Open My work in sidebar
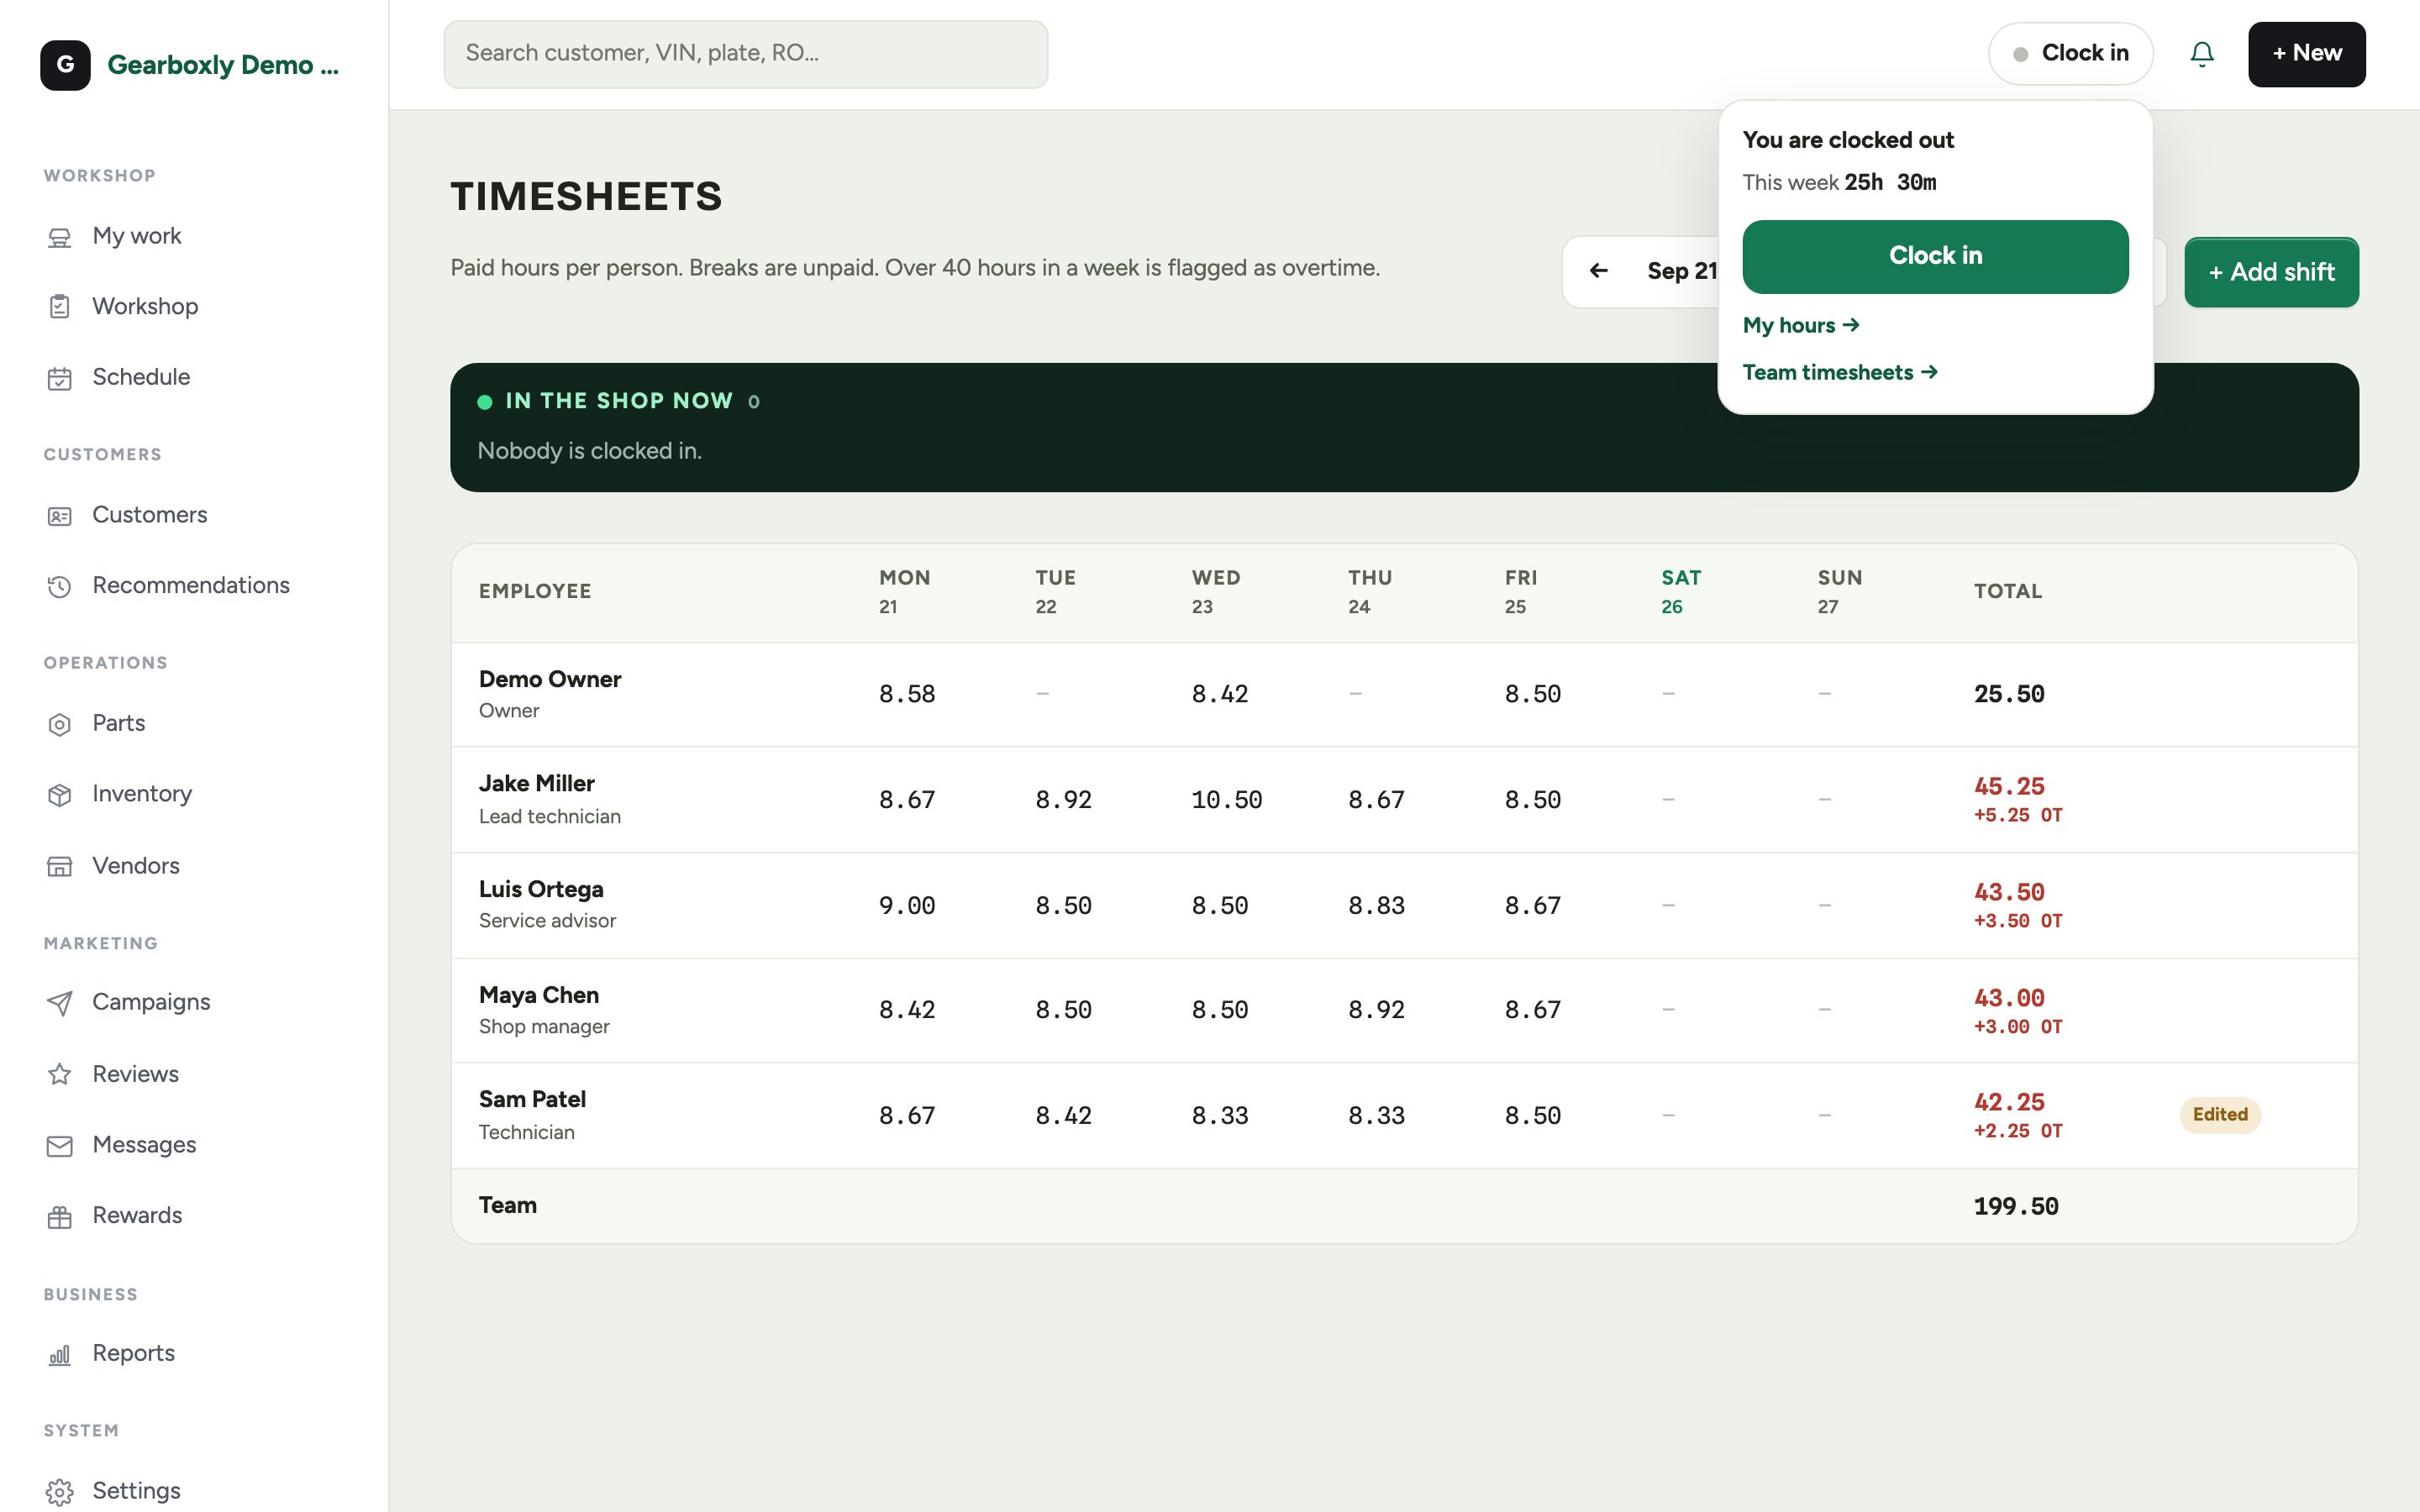 (137, 236)
